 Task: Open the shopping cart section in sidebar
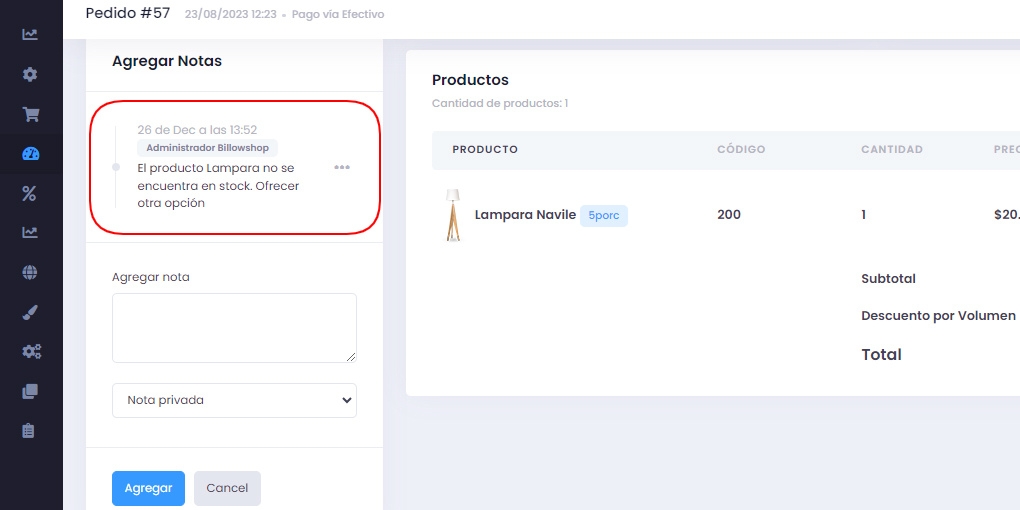[x=30, y=114]
